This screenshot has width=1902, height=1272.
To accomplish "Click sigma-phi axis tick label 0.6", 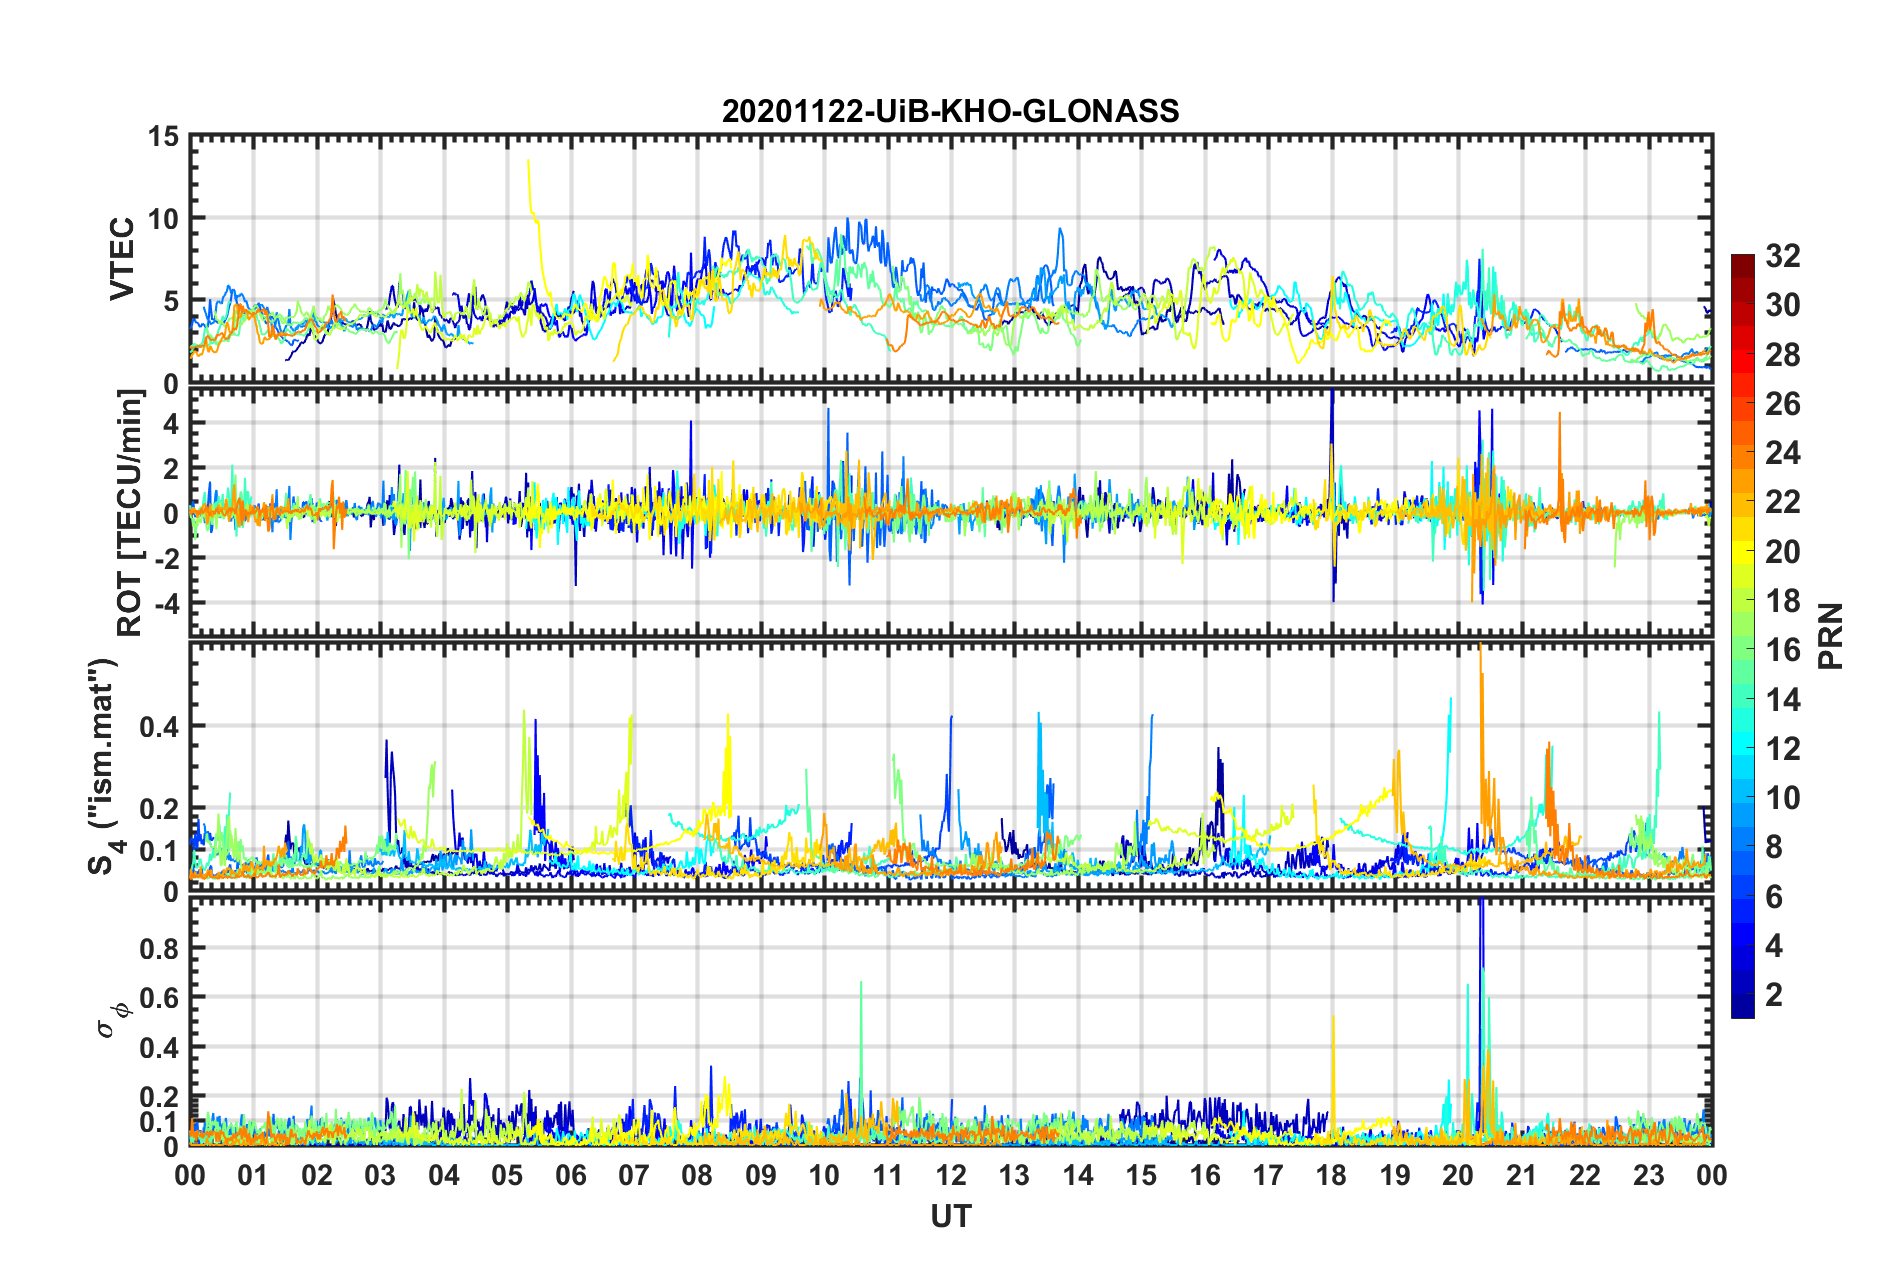I will (x=161, y=997).
